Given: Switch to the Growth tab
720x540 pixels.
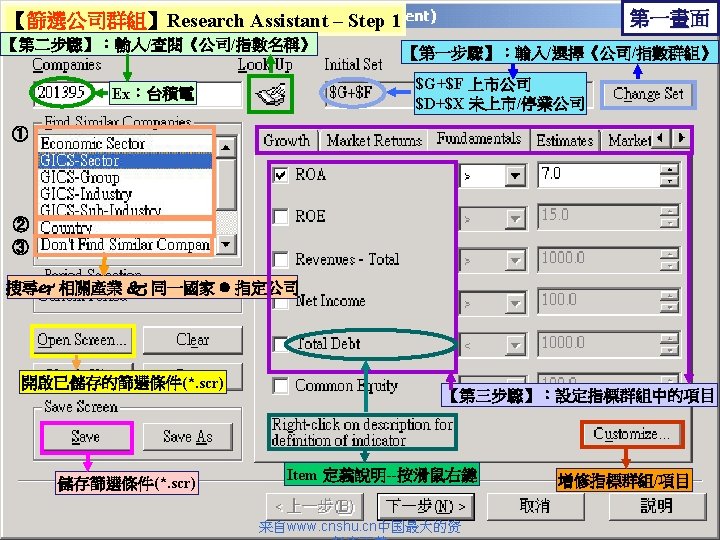Looking at the screenshot, I should click(287, 140).
